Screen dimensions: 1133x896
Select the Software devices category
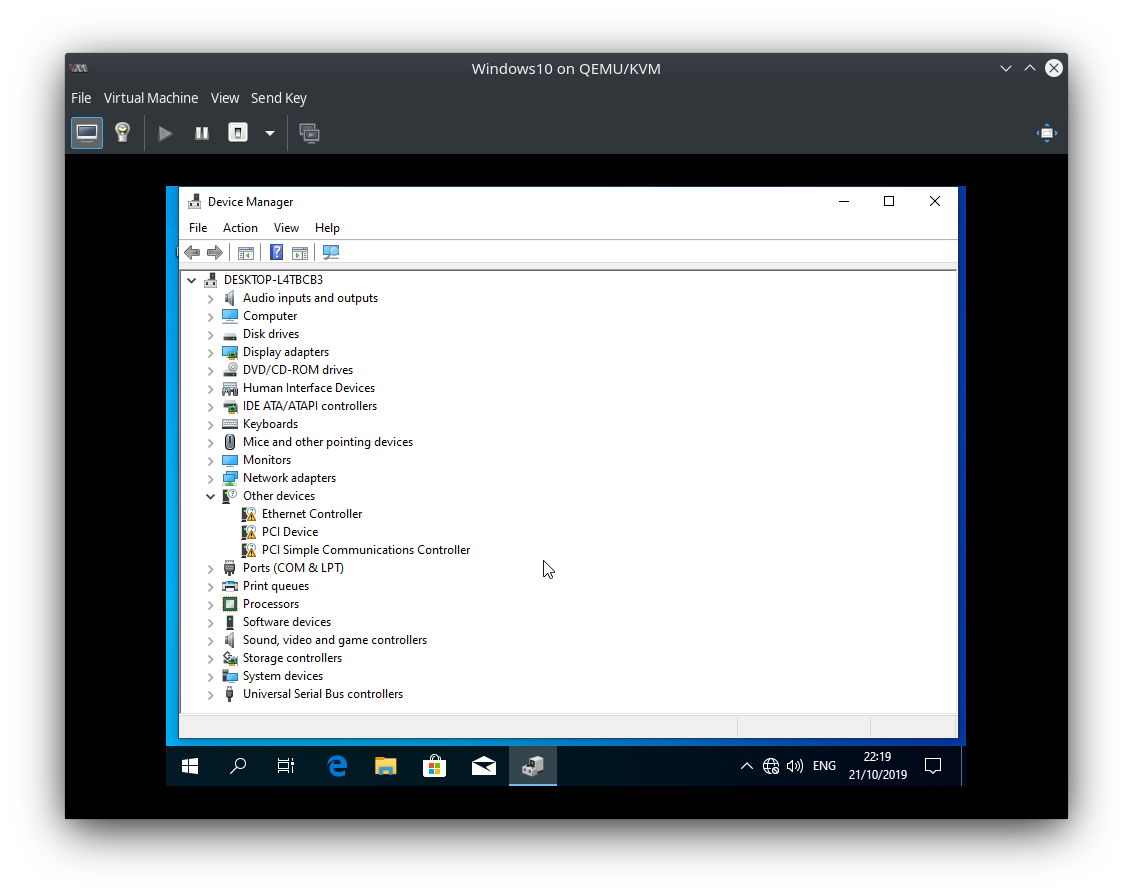coord(287,622)
